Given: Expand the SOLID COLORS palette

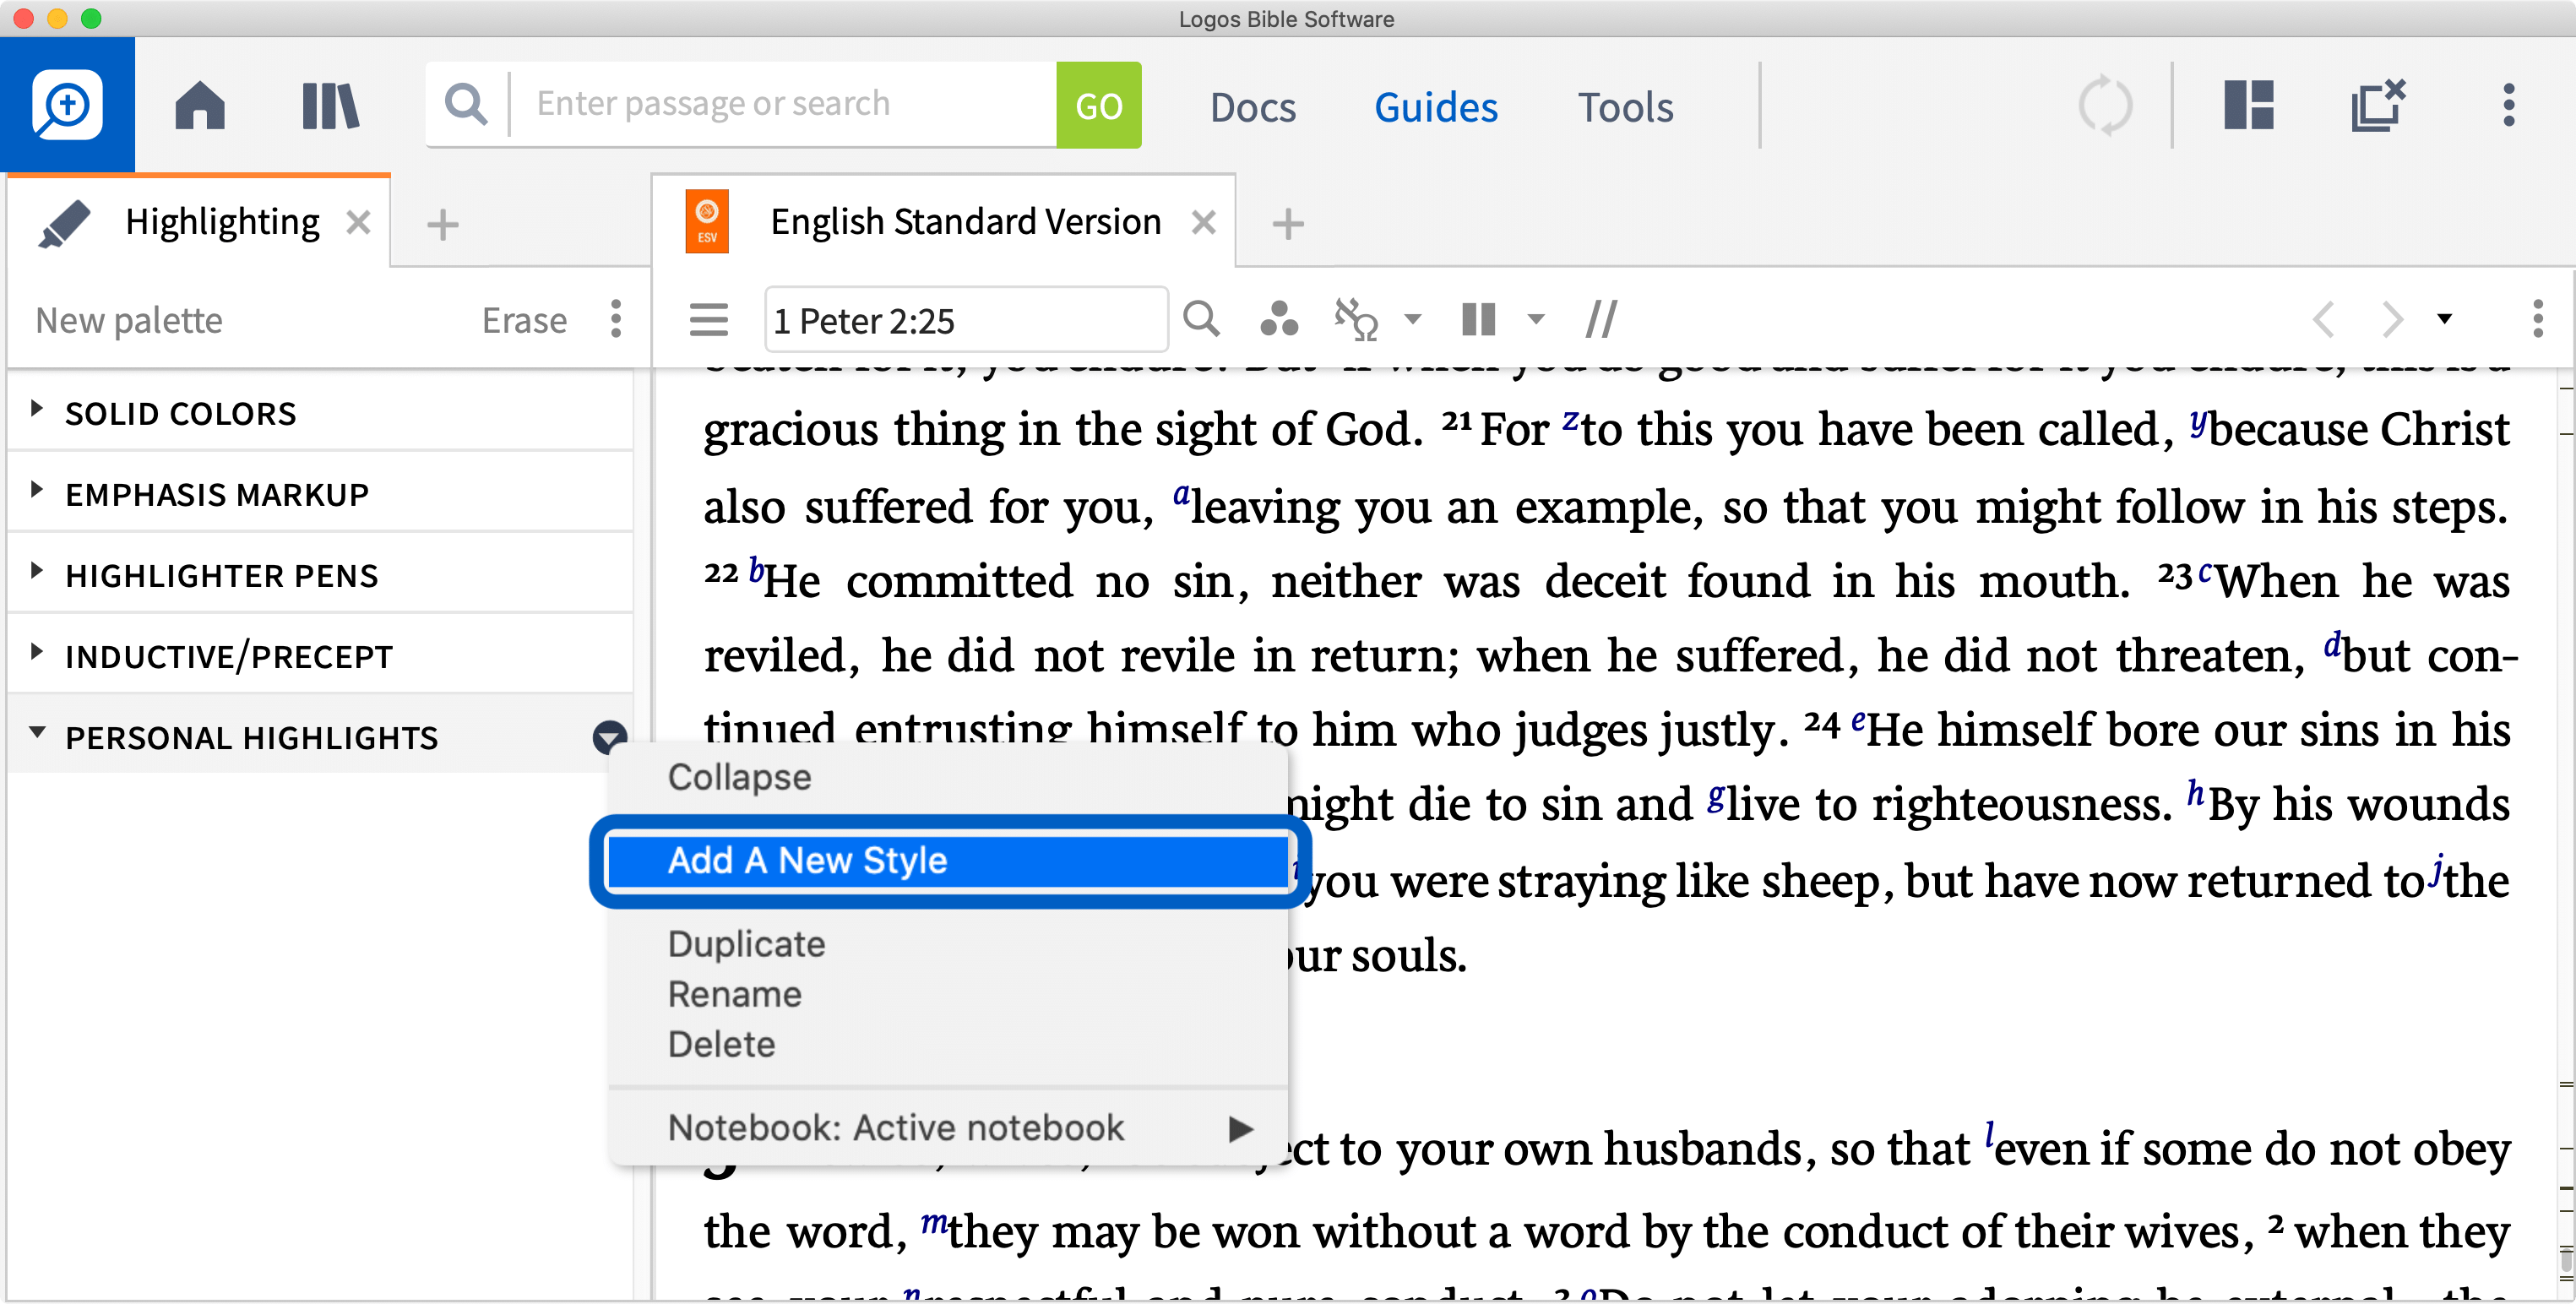Looking at the screenshot, I should 37,409.
